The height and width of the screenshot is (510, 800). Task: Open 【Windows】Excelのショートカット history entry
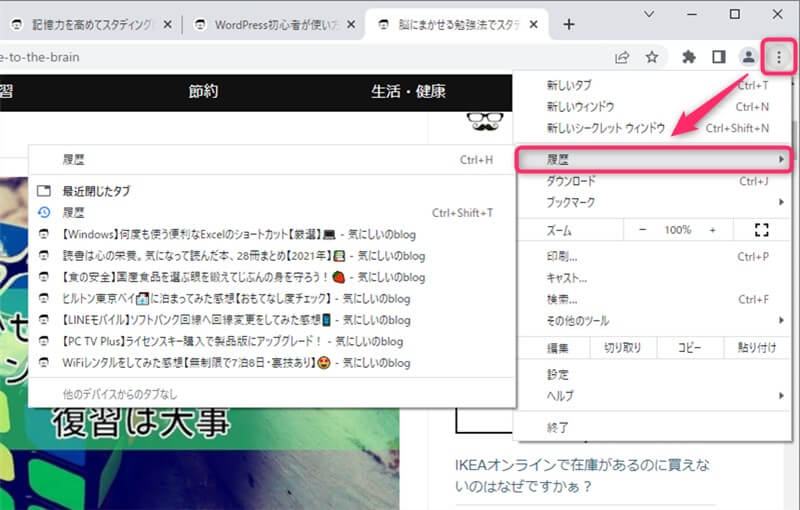pyautogui.click(x=272, y=234)
